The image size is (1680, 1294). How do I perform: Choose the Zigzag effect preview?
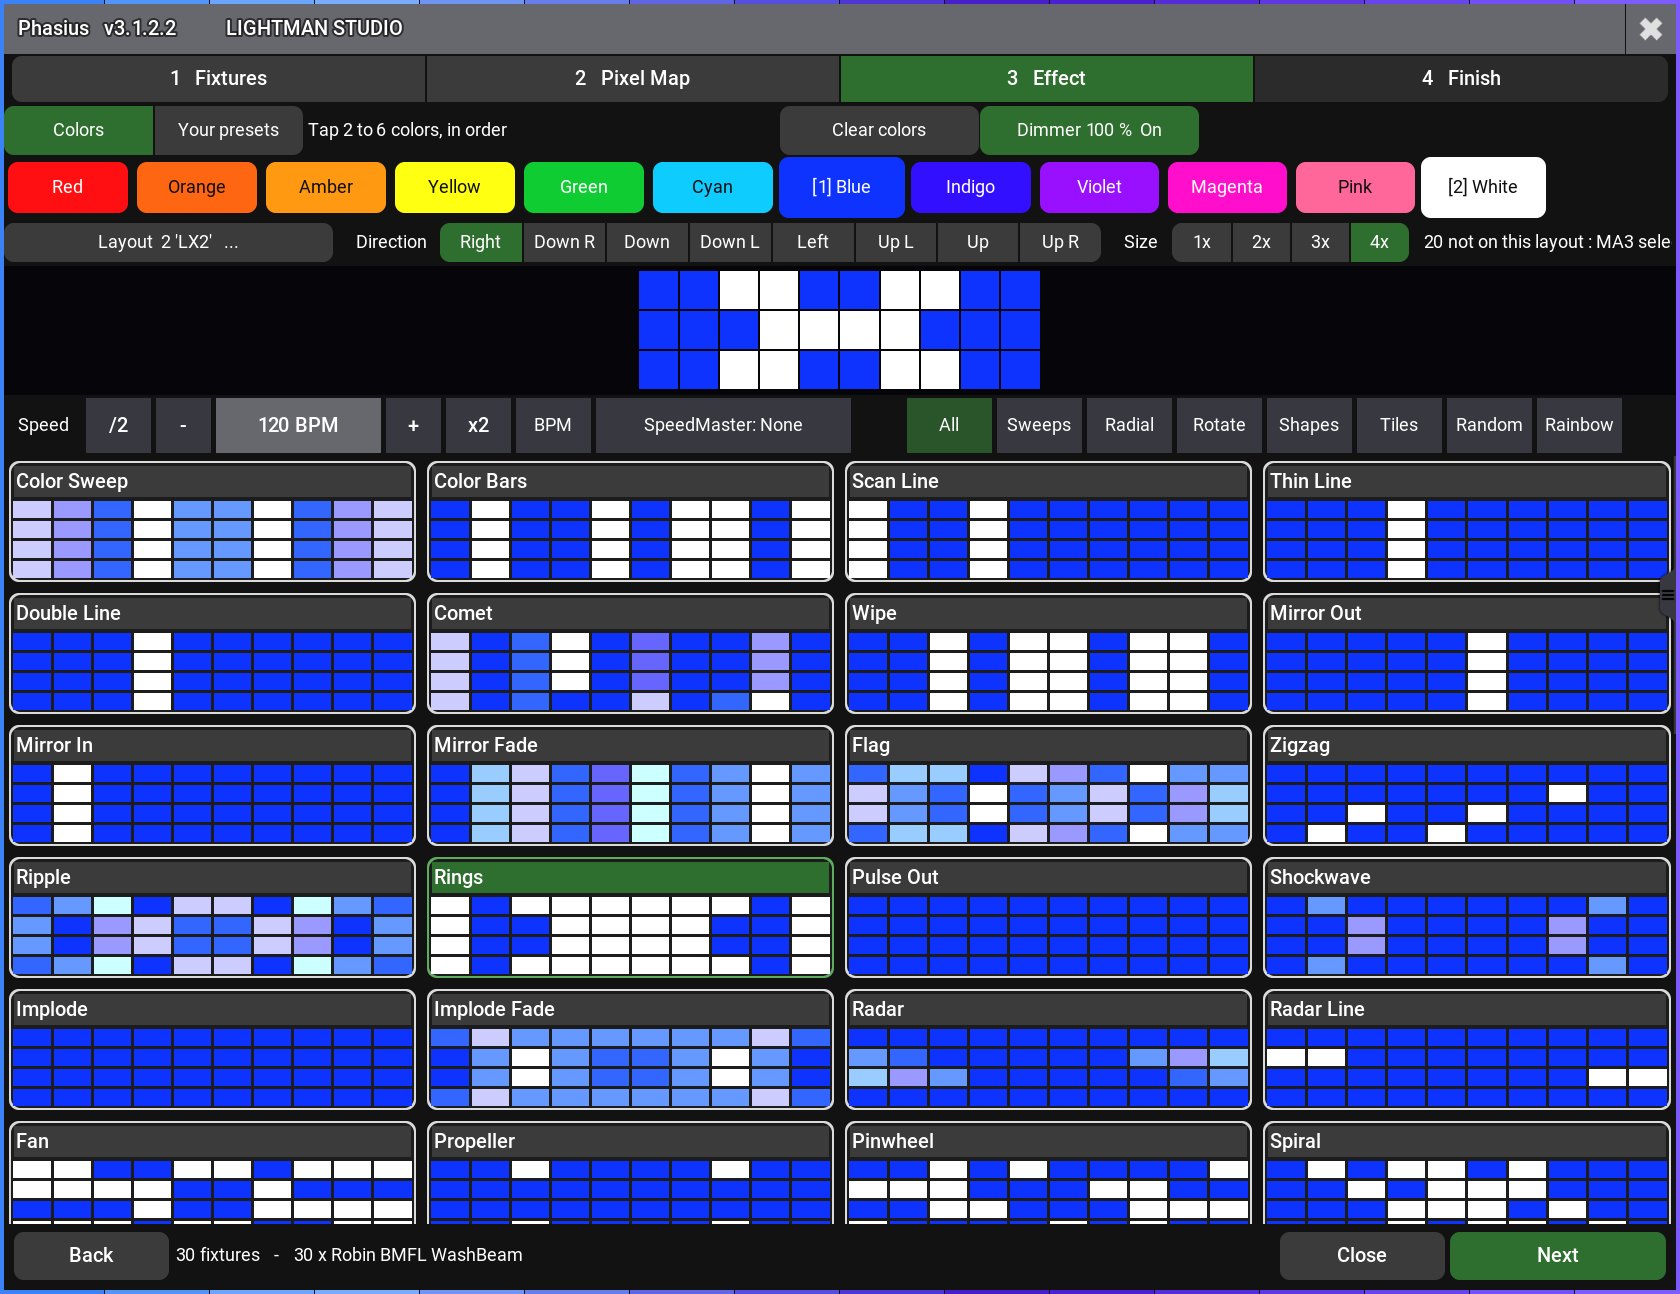click(1466, 785)
